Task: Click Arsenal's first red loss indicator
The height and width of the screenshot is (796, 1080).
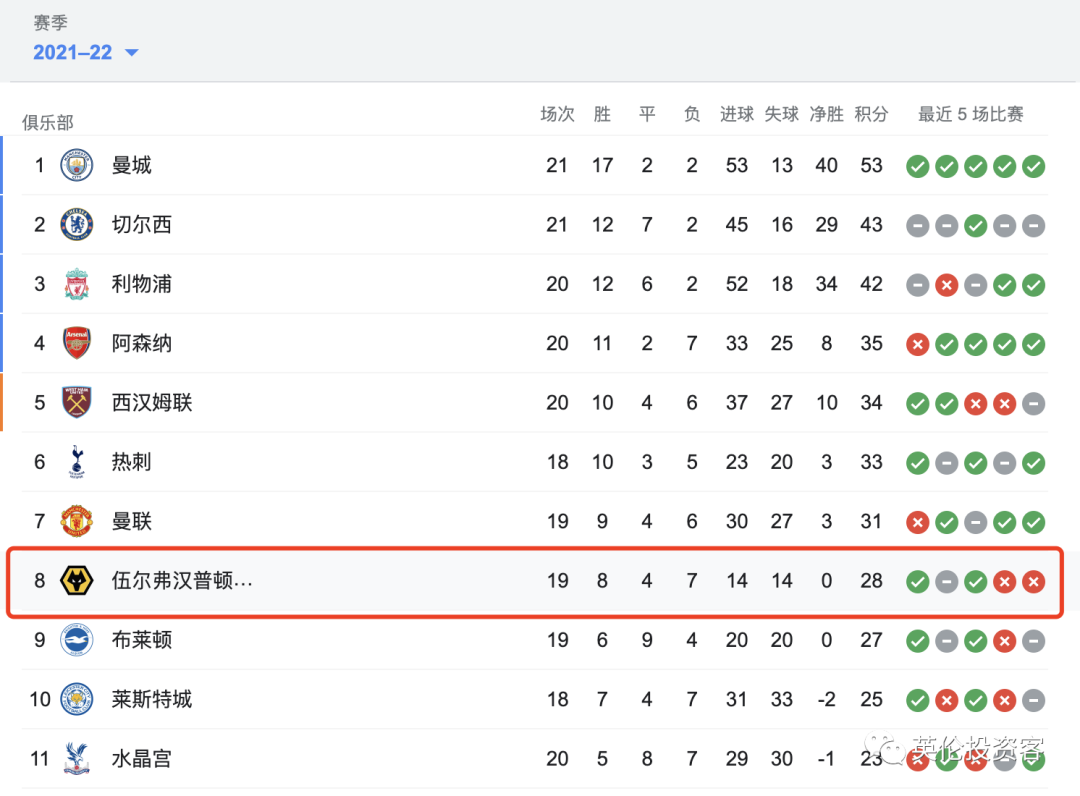Action: 917,344
